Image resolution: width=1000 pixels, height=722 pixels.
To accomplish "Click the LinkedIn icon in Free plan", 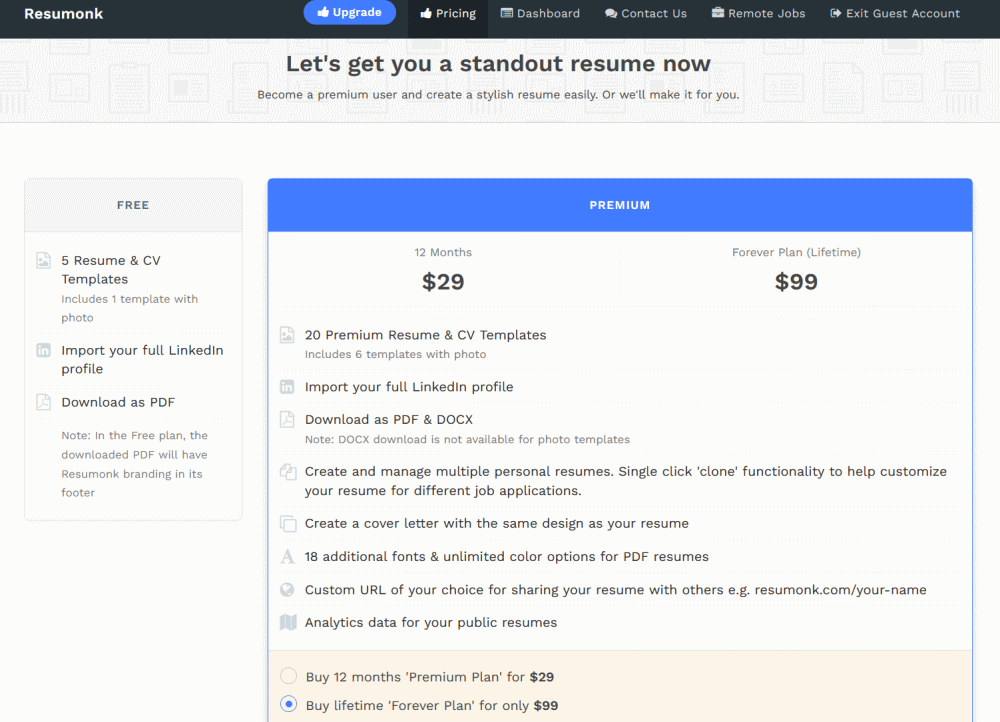I will coord(43,351).
